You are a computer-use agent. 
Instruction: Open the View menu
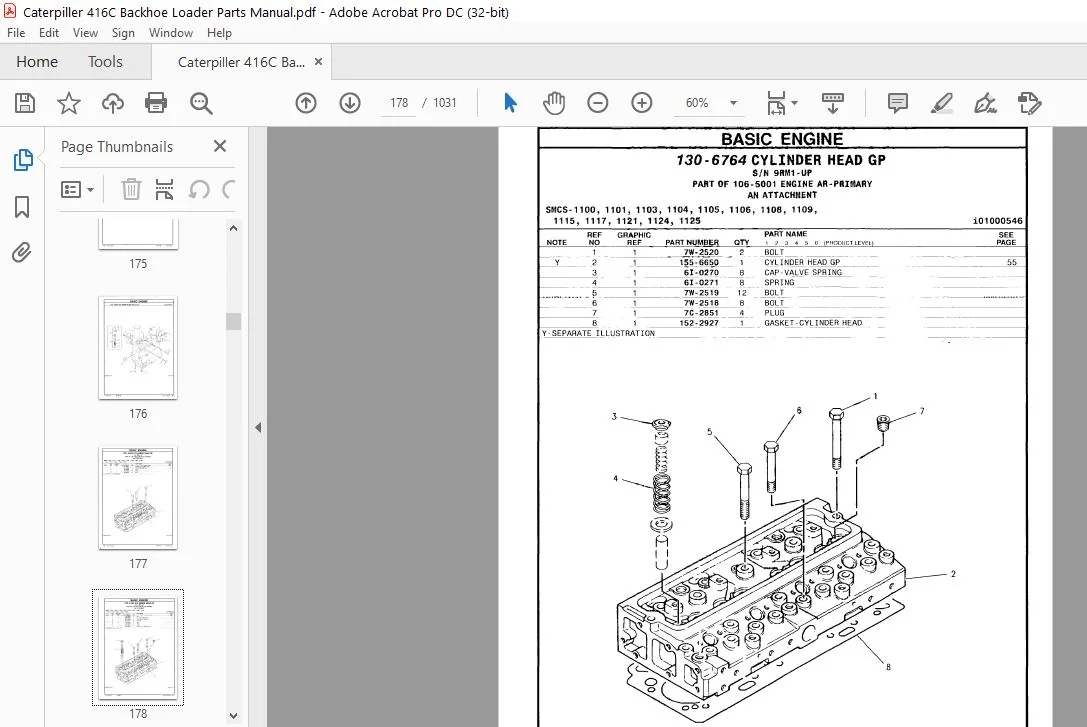(x=85, y=33)
